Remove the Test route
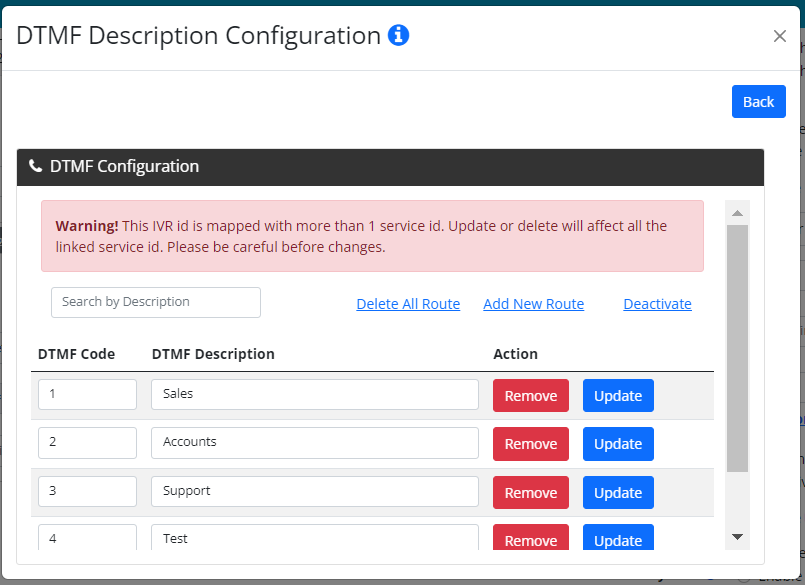Viewport: 805px width, 585px height. click(x=531, y=537)
